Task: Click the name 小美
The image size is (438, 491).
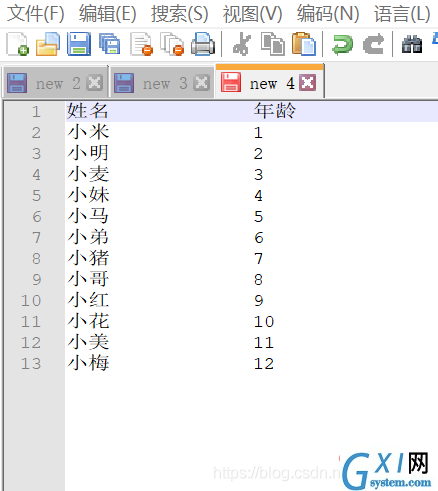Action: point(88,342)
